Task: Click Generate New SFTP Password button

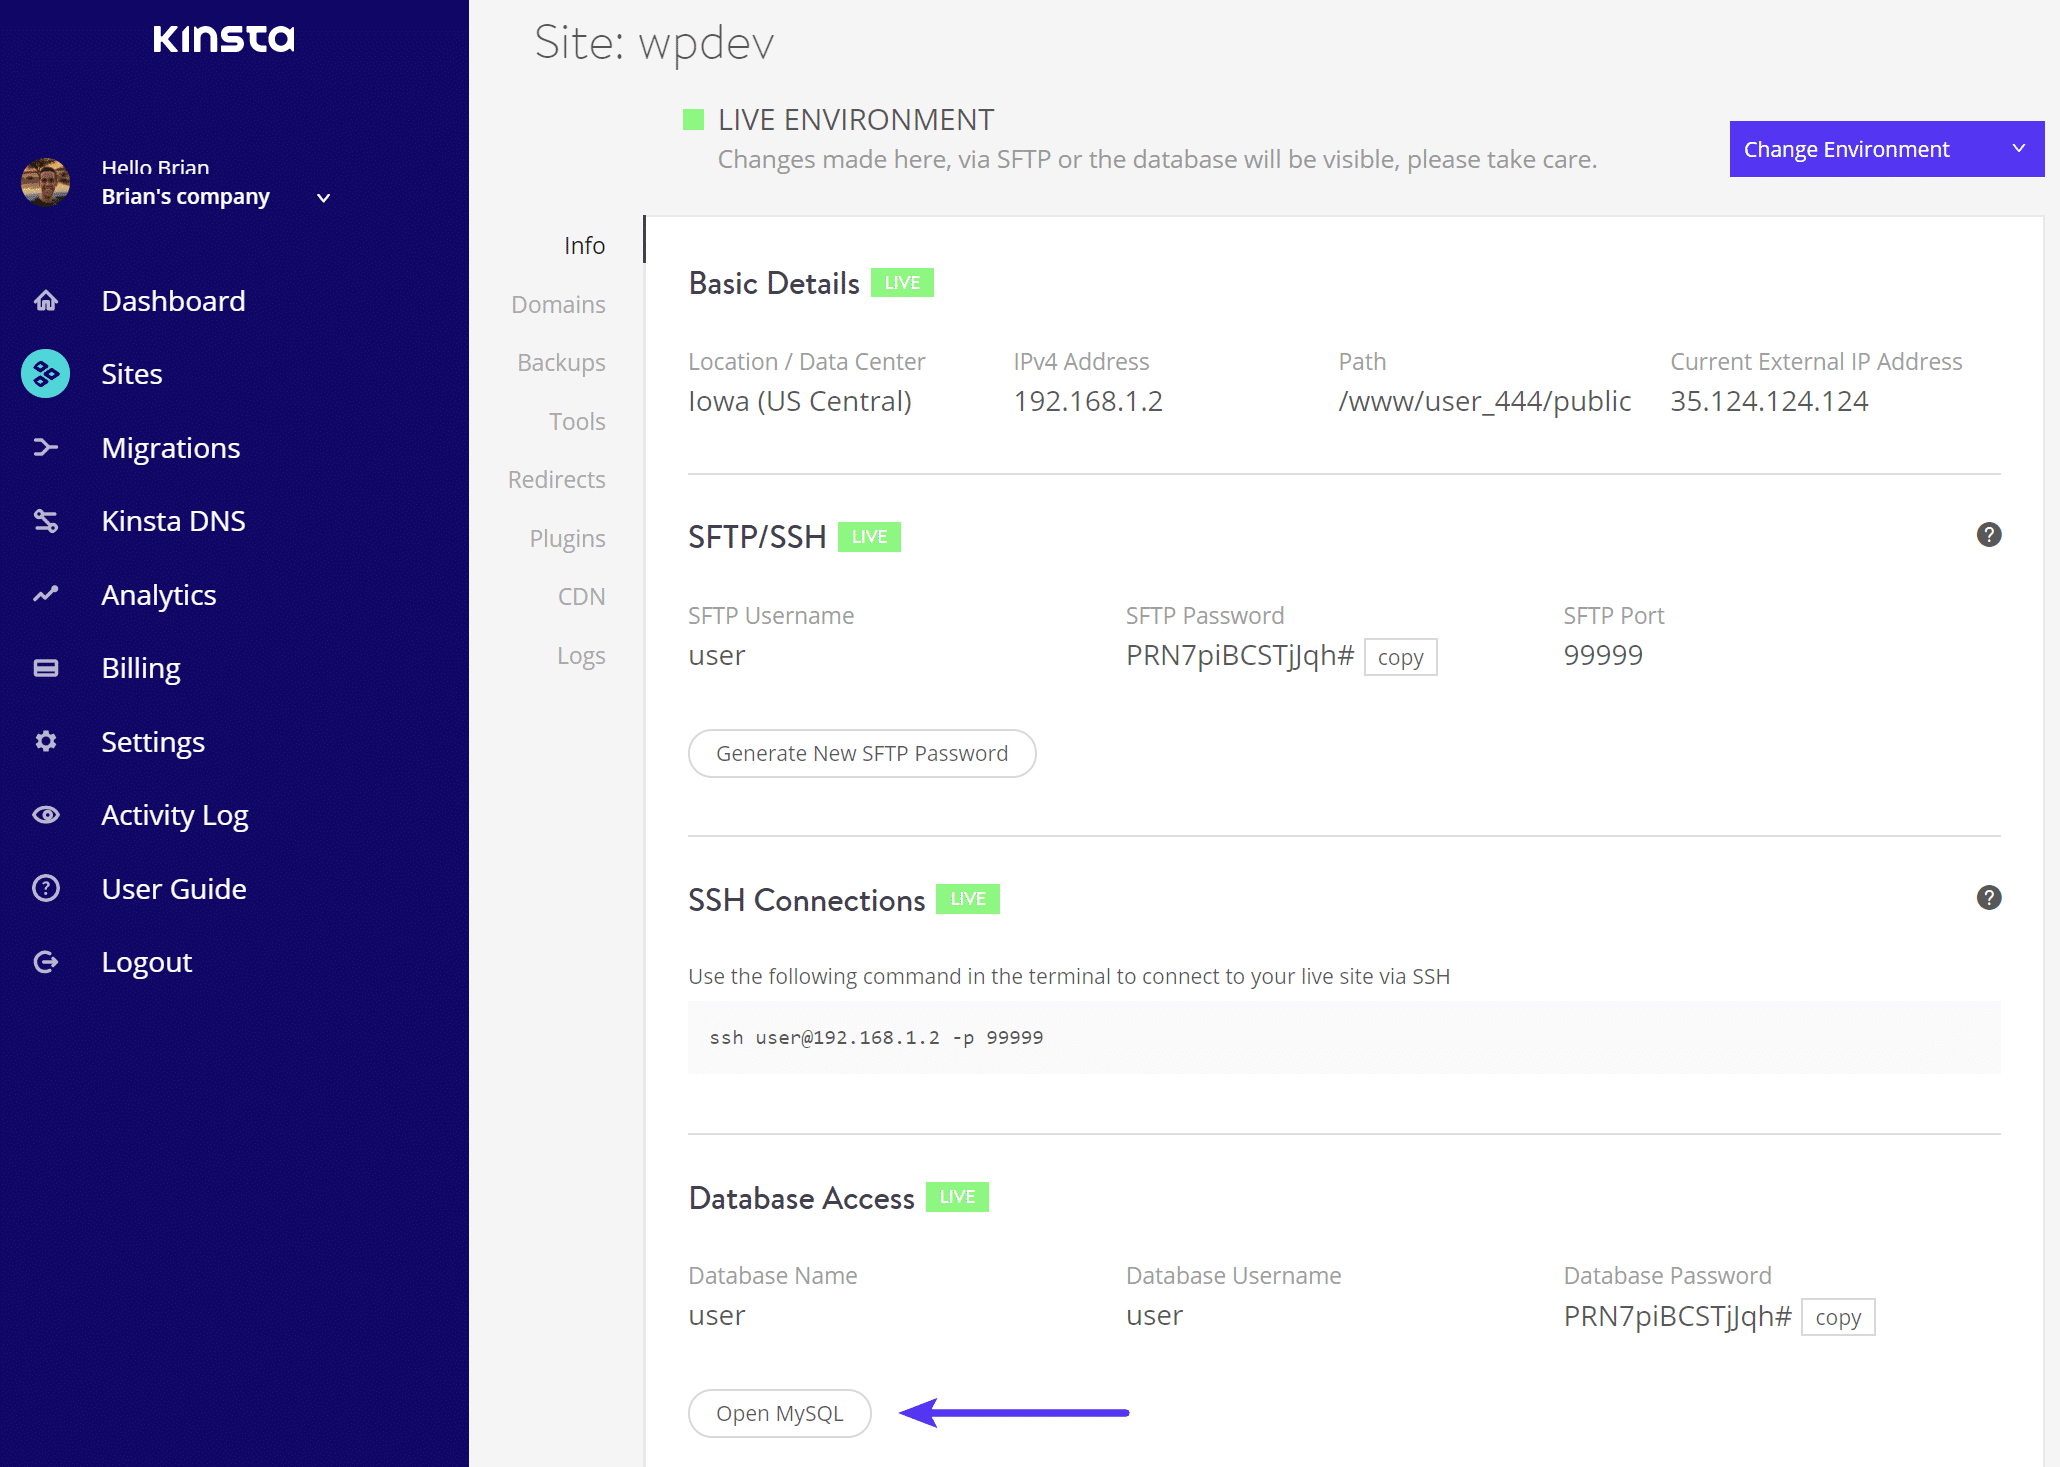Action: coord(861,753)
